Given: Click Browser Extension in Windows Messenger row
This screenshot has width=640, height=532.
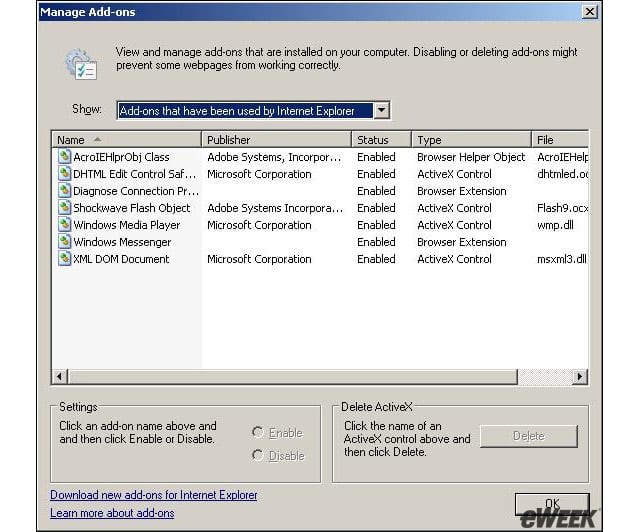Looking at the screenshot, I should point(462,242).
